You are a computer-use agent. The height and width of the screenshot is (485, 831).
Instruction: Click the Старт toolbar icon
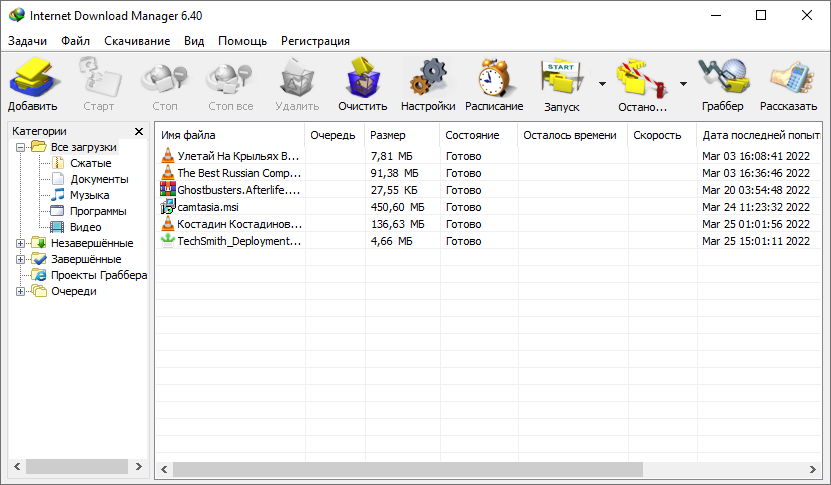[x=99, y=78]
